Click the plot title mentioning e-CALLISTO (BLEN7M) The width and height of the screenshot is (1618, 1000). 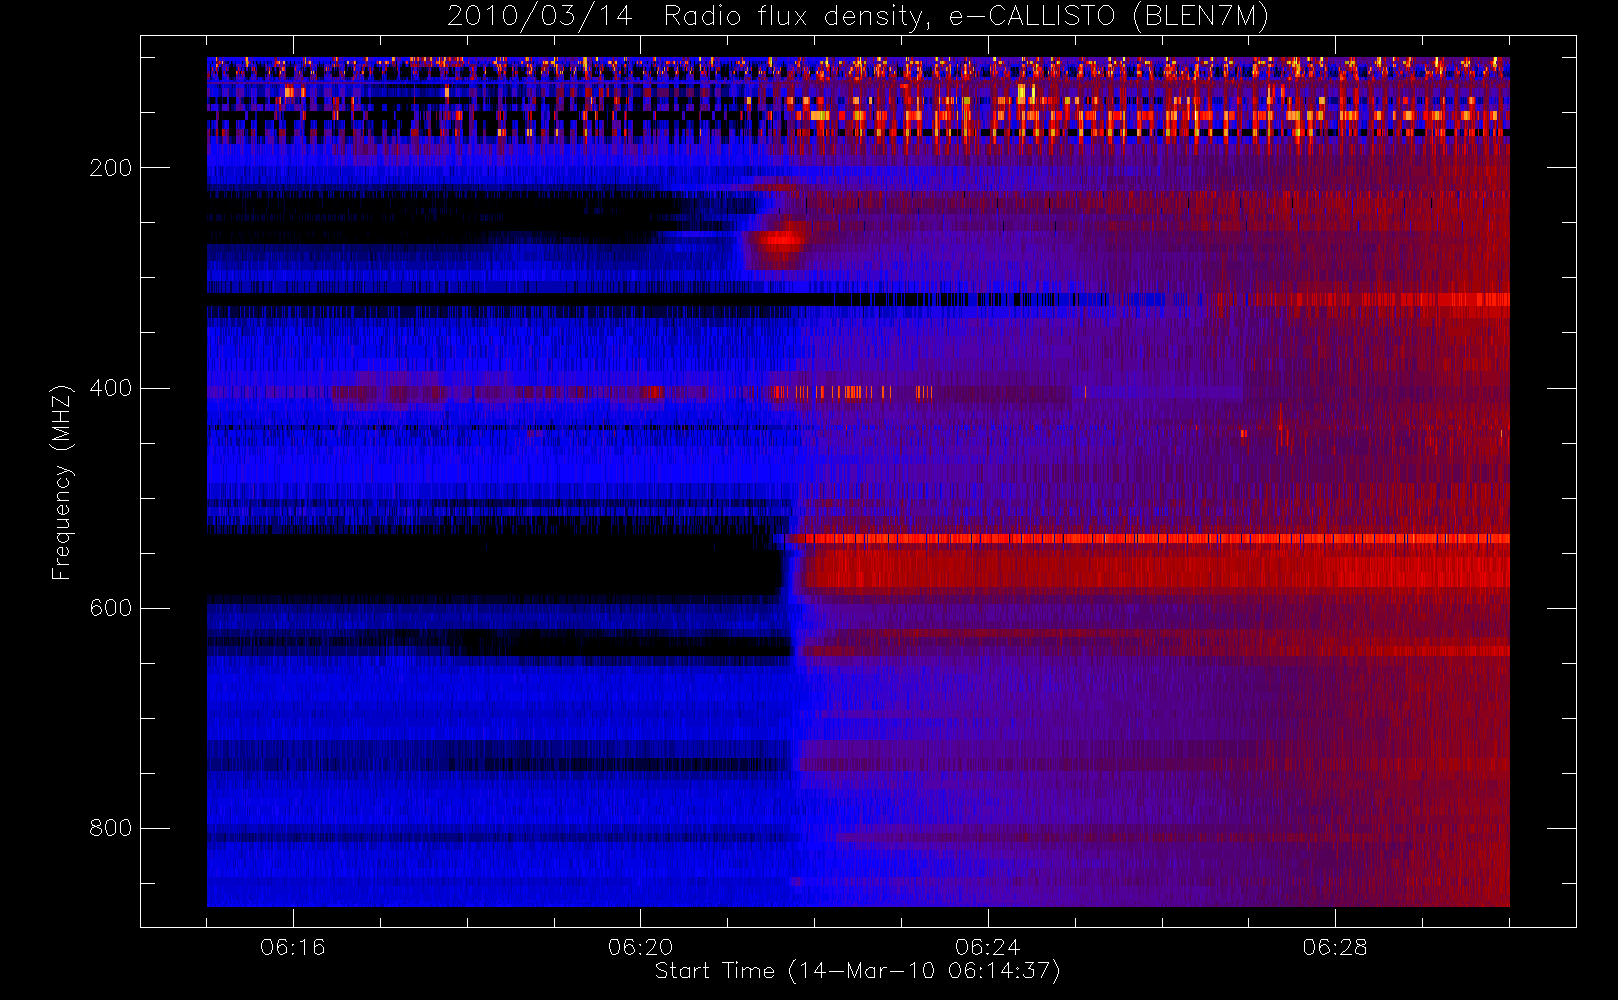[857, 17]
